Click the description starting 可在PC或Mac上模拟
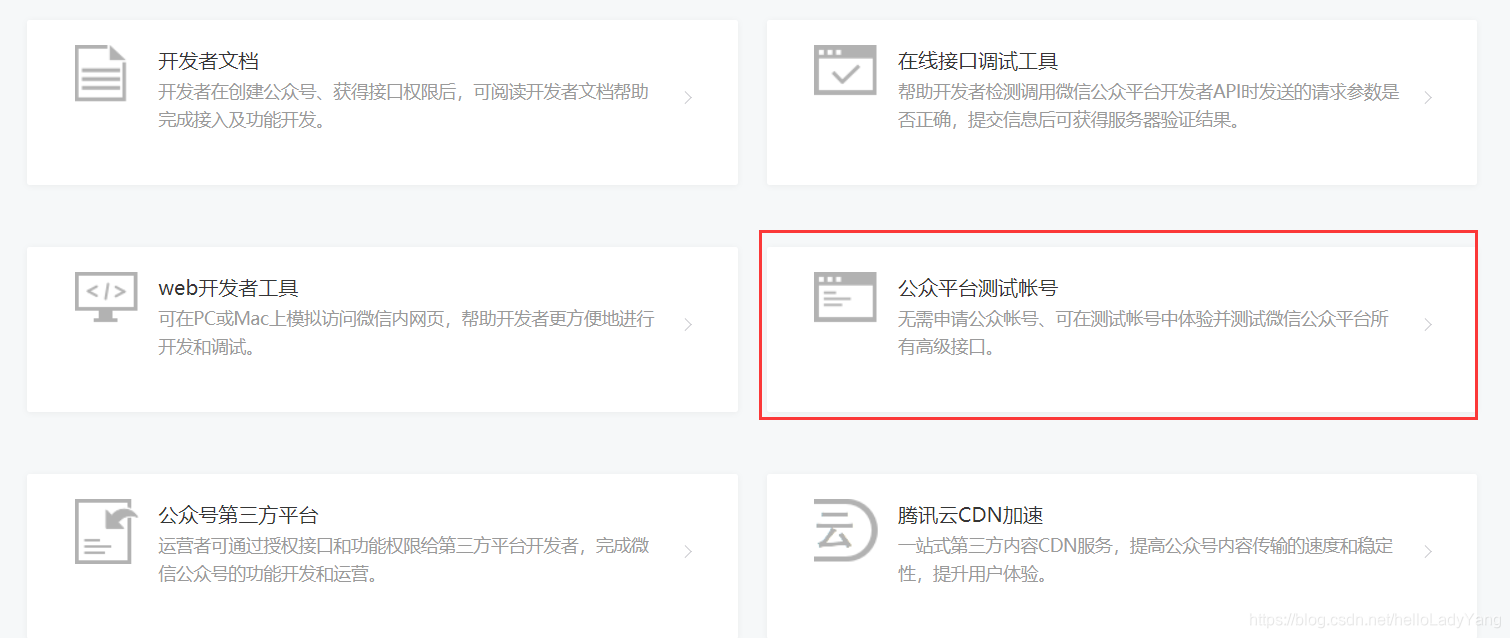Image resolution: width=1510 pixels, height=638 pixels. pos(406,333)
